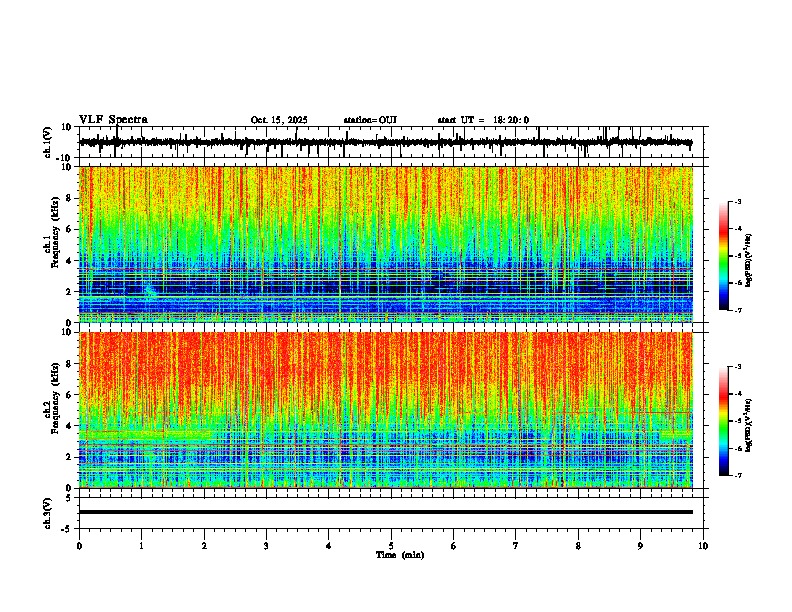Click tick "0" on the time axis
This screenshot has height=612, width=792.
pyautogui.click(x=79, y=546)
